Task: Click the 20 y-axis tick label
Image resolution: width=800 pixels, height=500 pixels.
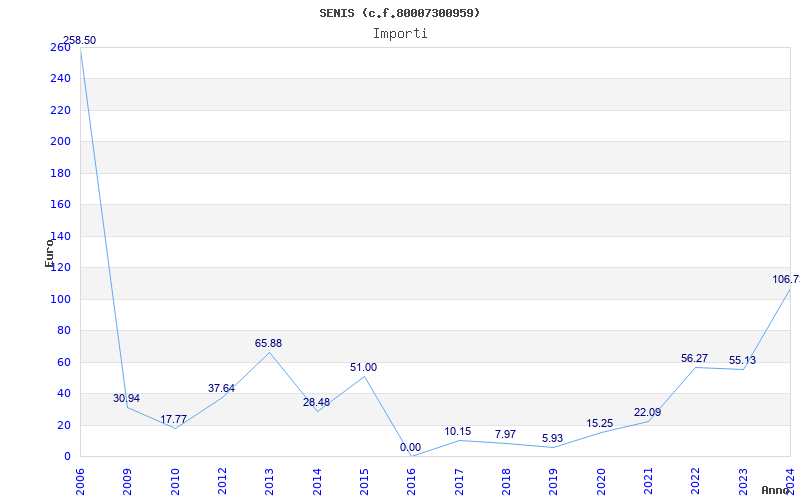Action: 63,426
